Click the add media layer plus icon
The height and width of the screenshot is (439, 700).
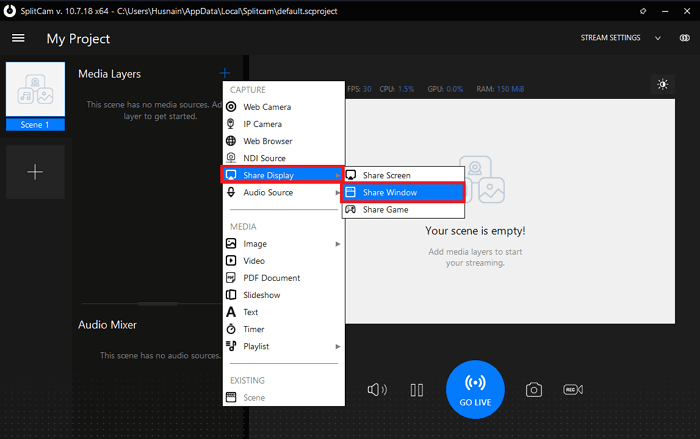225,73
